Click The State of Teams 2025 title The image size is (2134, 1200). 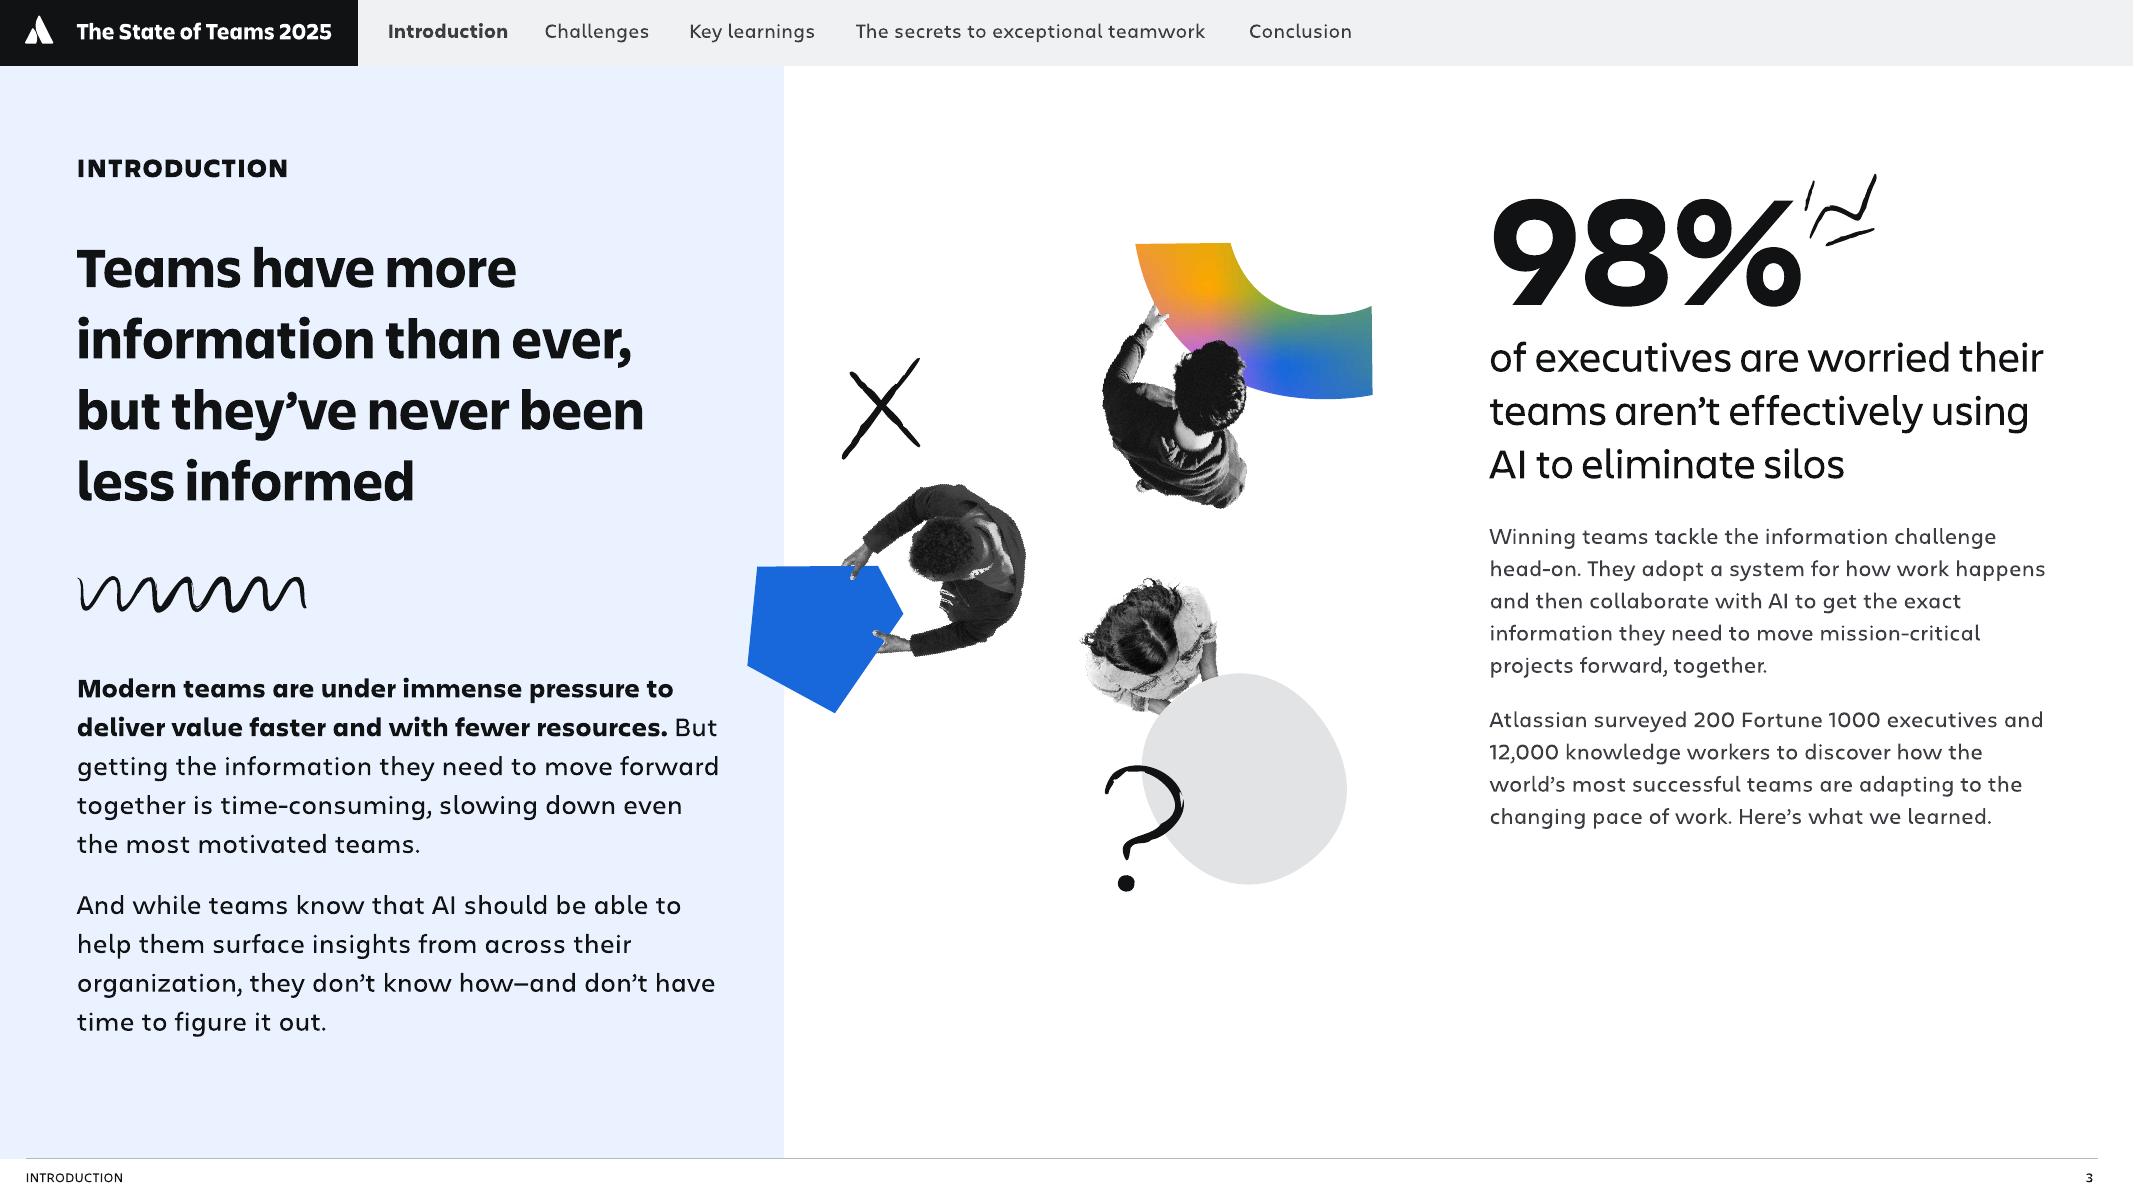click(204, 32)
